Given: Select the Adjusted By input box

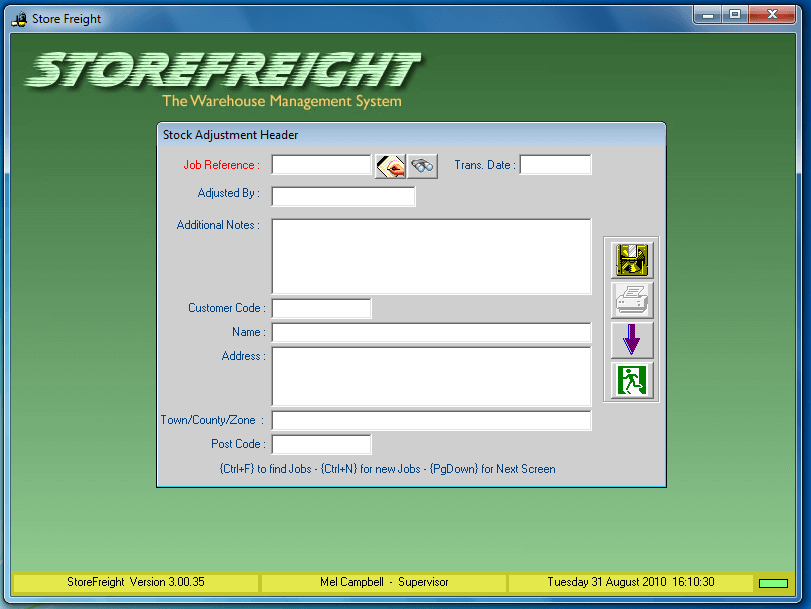Looking at the screenshot, I should coord(343,197).
